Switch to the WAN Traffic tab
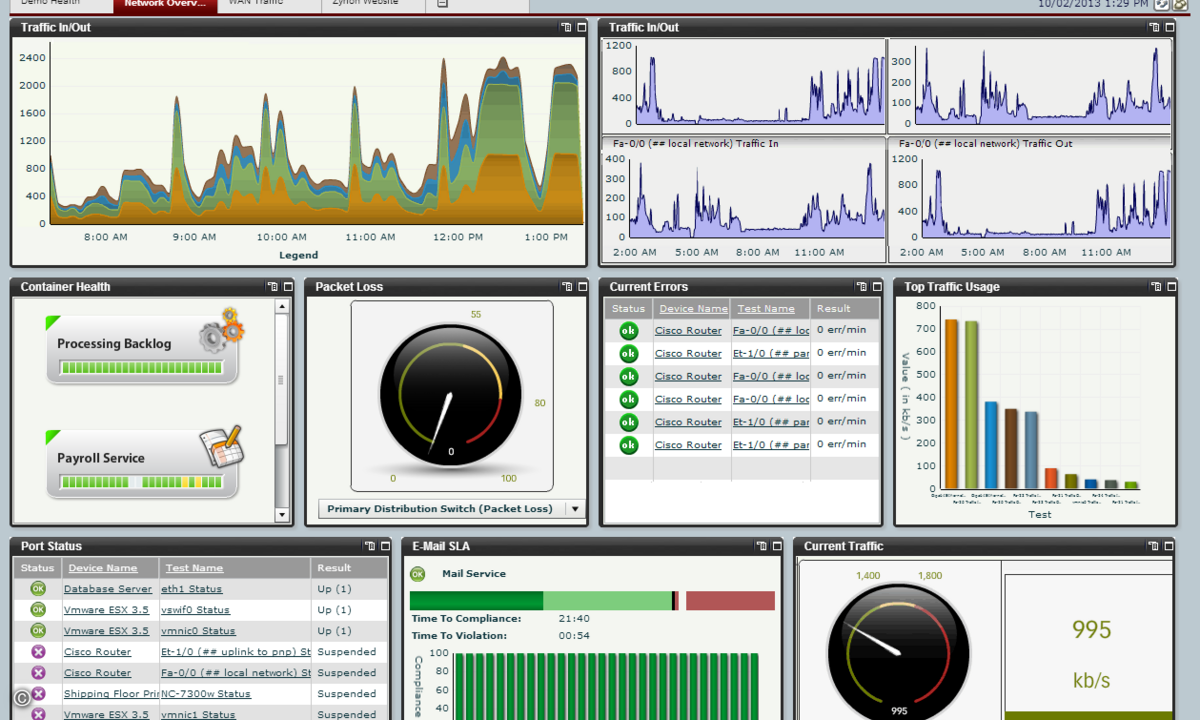This screenshot has width=1200, height=720. click(x=270, y=5)
